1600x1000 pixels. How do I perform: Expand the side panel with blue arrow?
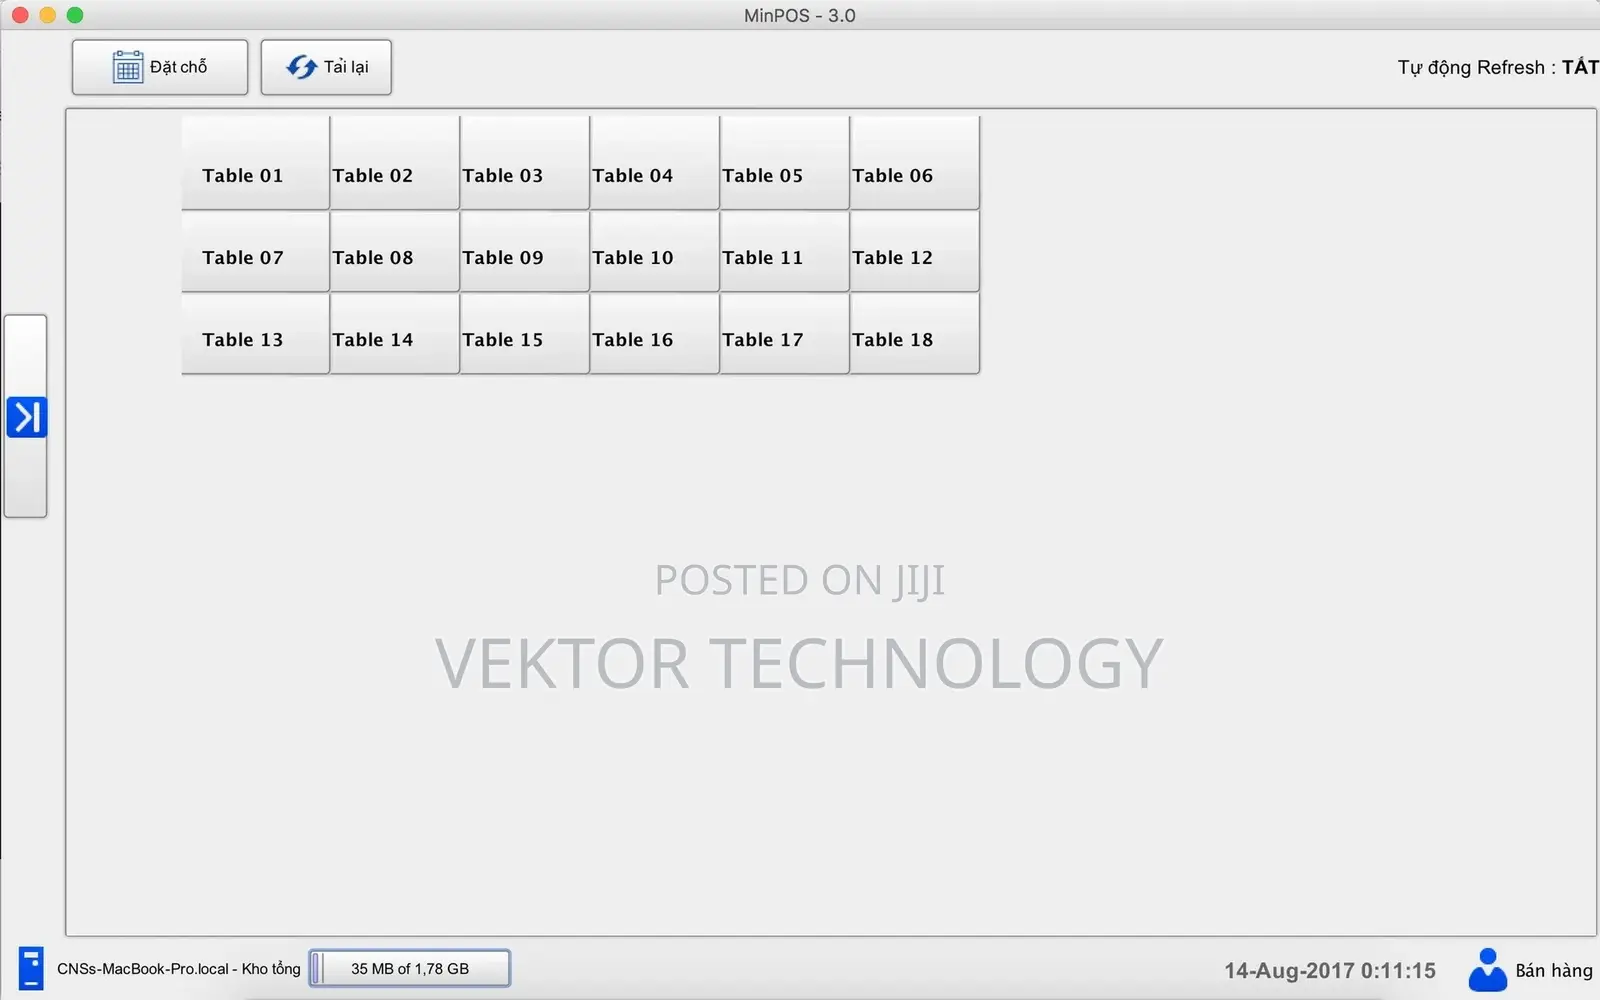[x=26, y=417]
